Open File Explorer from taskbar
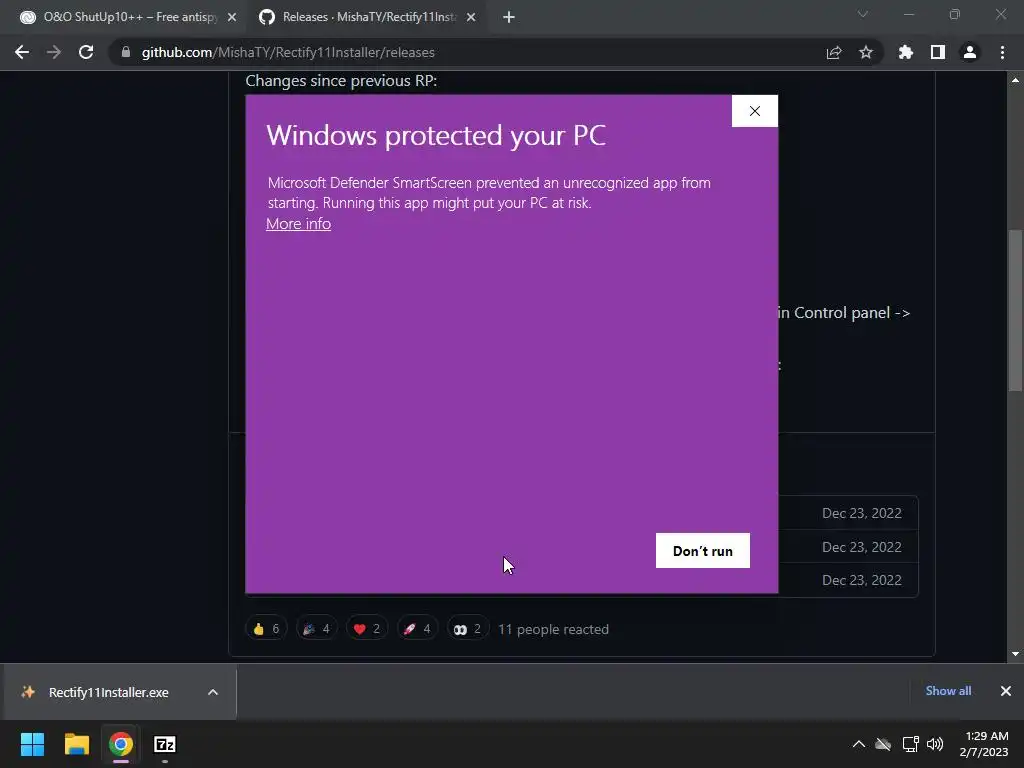This screenshot has width=1024, height=768. (x=76, y=744)
